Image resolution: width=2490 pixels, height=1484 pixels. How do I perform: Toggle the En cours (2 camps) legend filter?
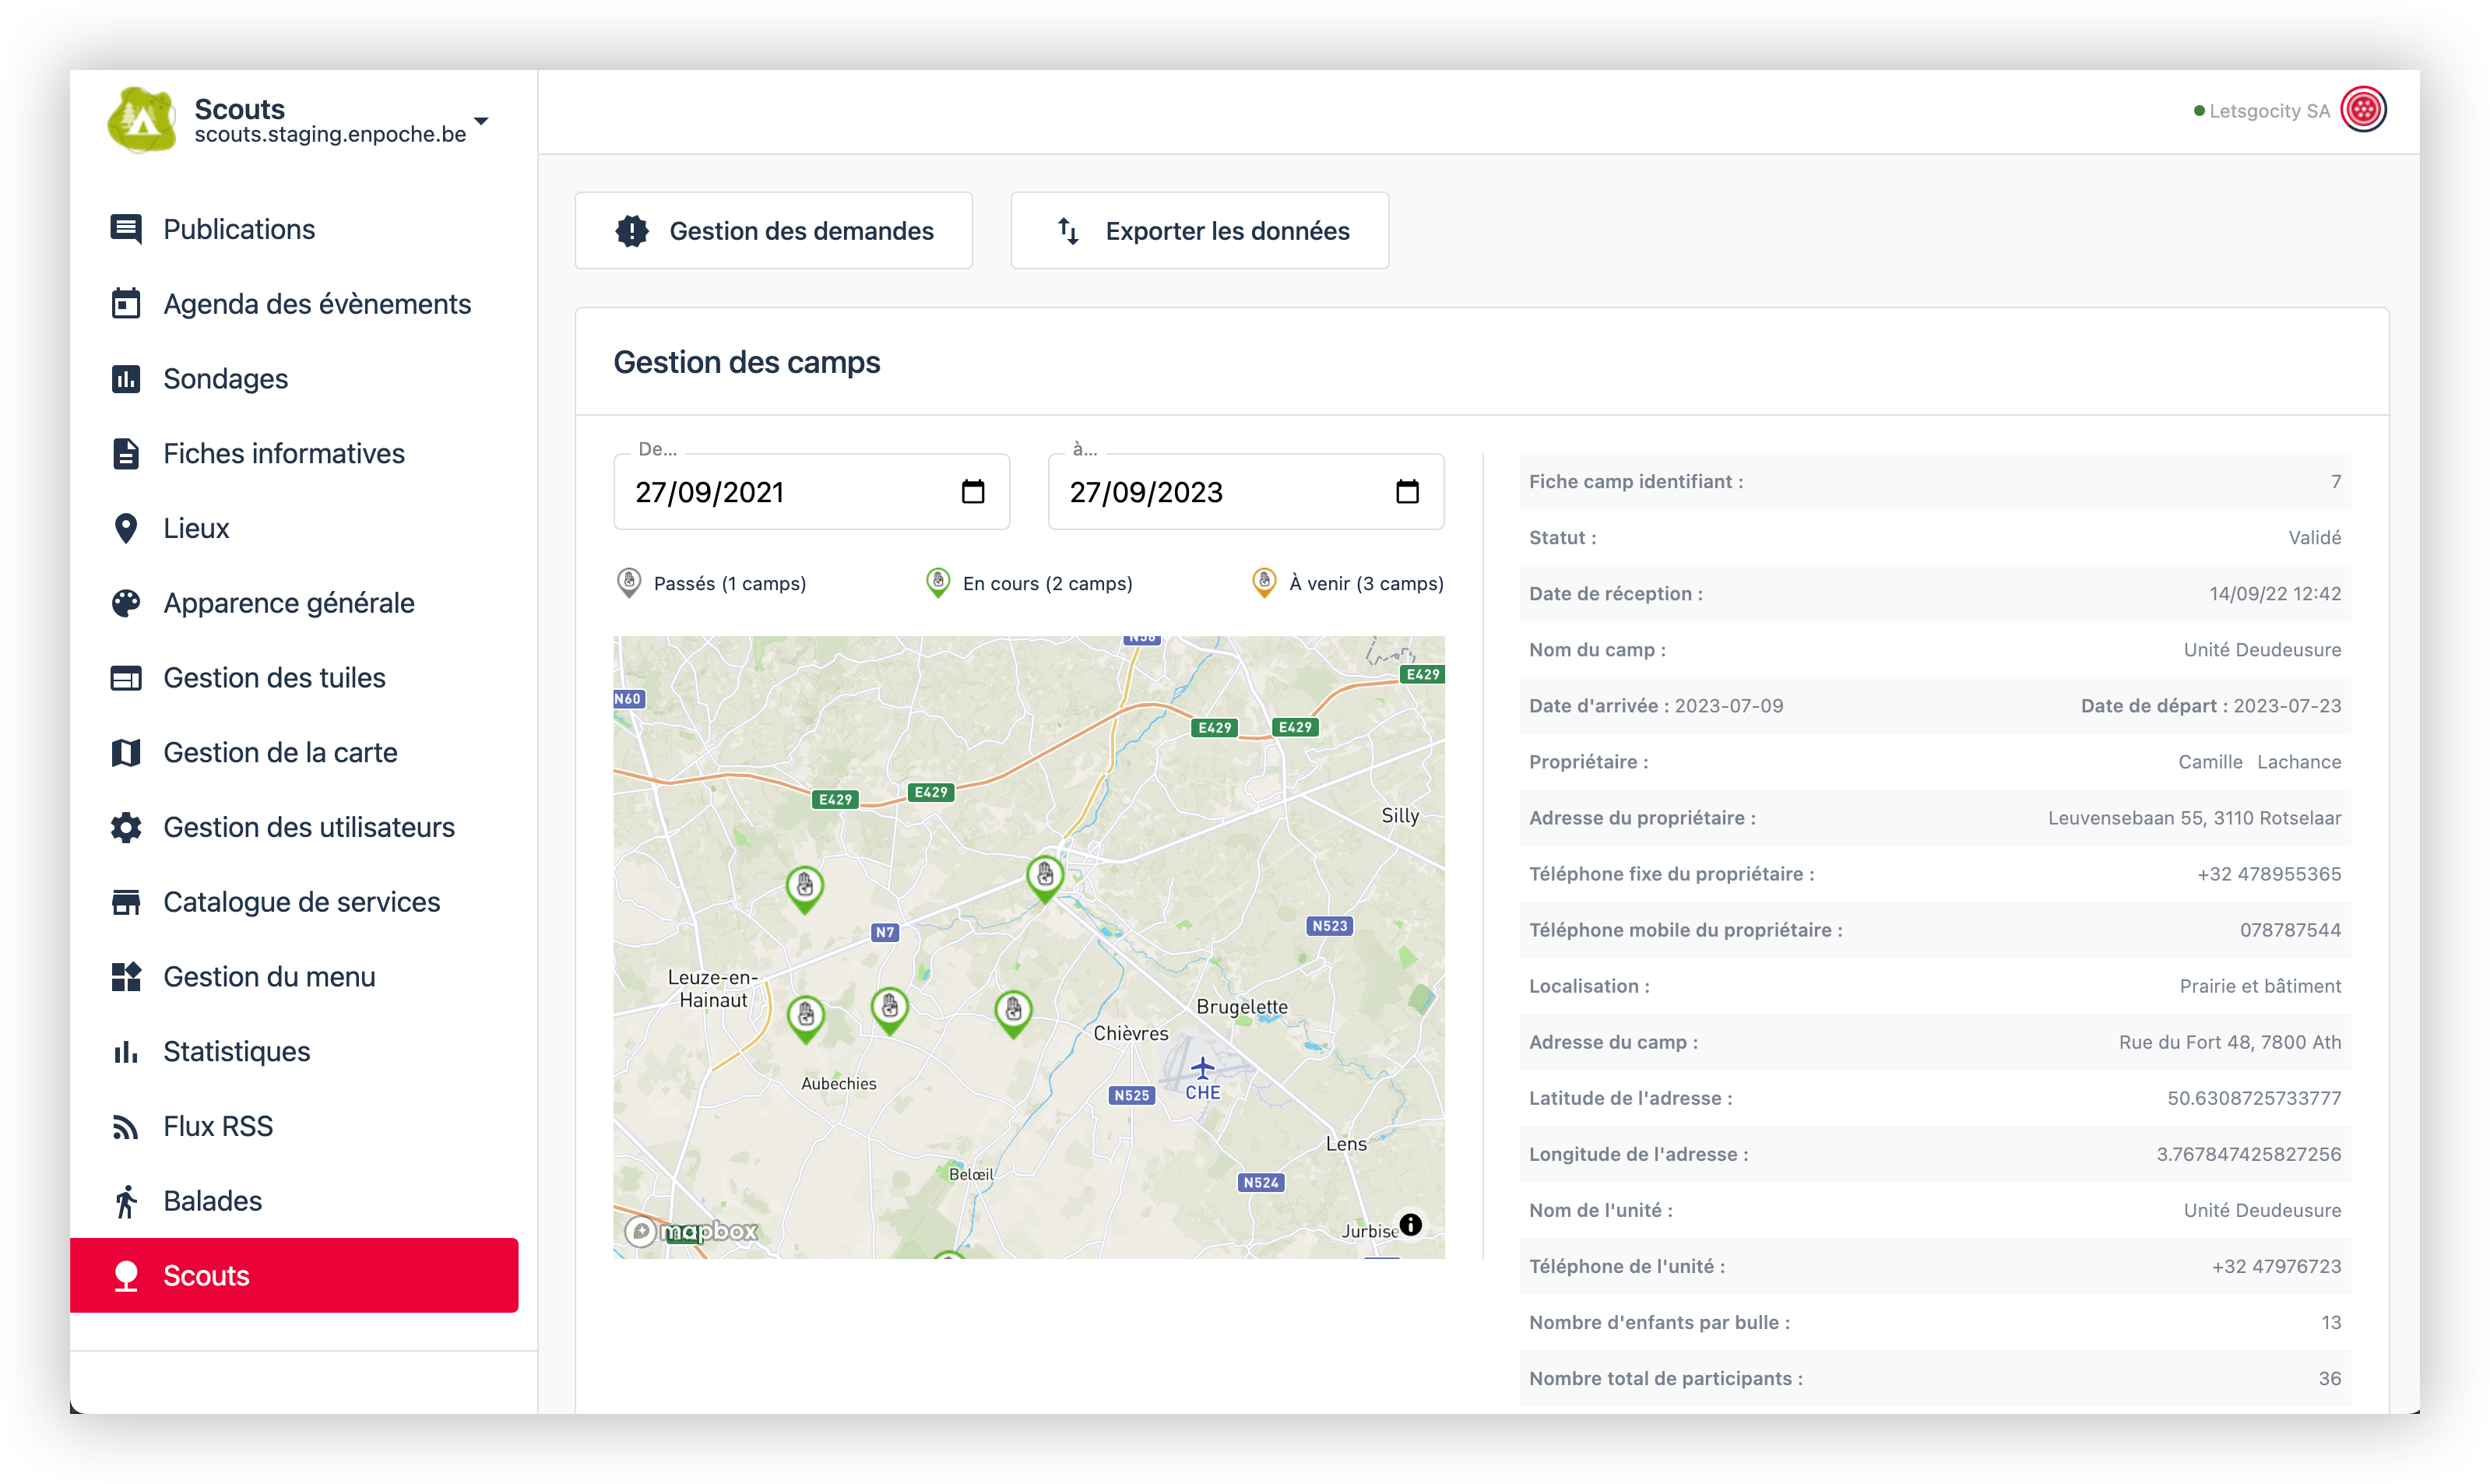(1028, 583)
